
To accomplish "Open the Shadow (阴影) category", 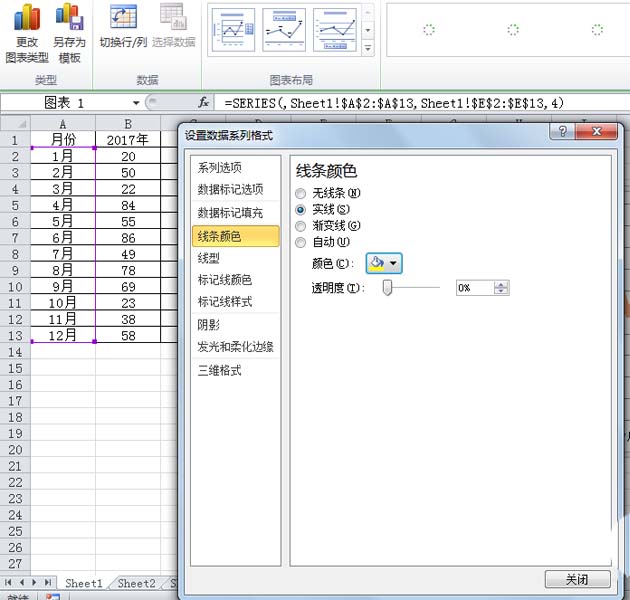I will click(209, 325).
